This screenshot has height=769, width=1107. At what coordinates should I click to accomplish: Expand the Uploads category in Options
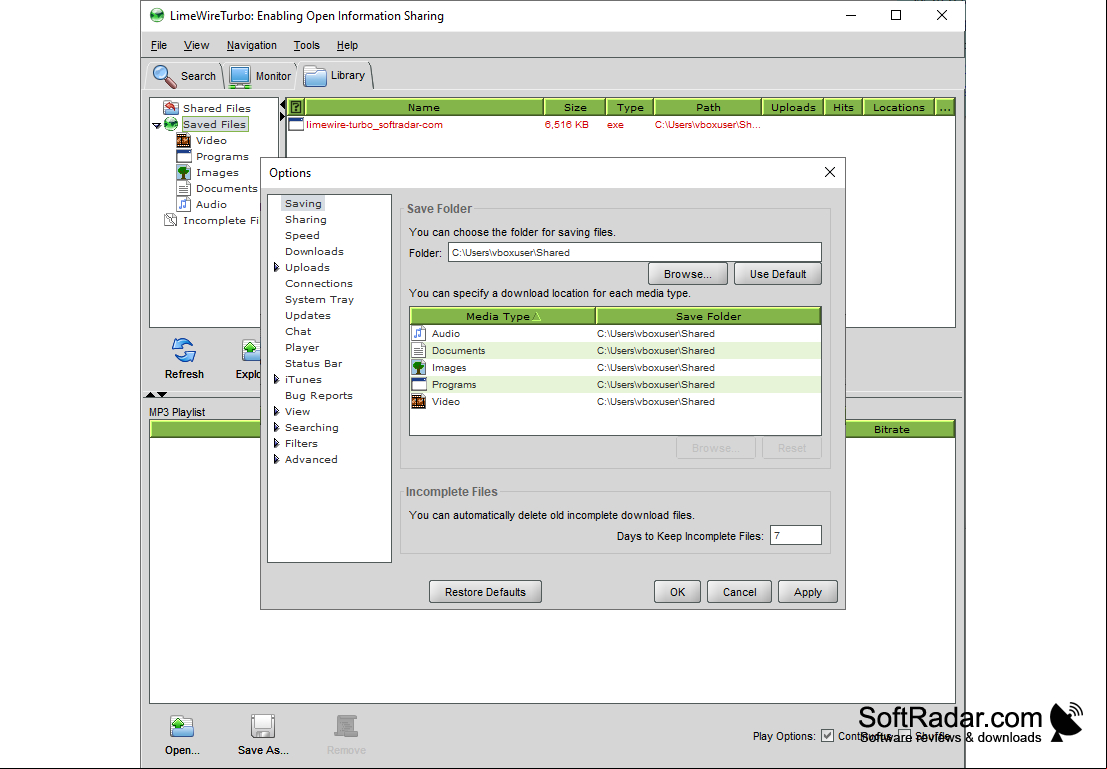(277, 267)
